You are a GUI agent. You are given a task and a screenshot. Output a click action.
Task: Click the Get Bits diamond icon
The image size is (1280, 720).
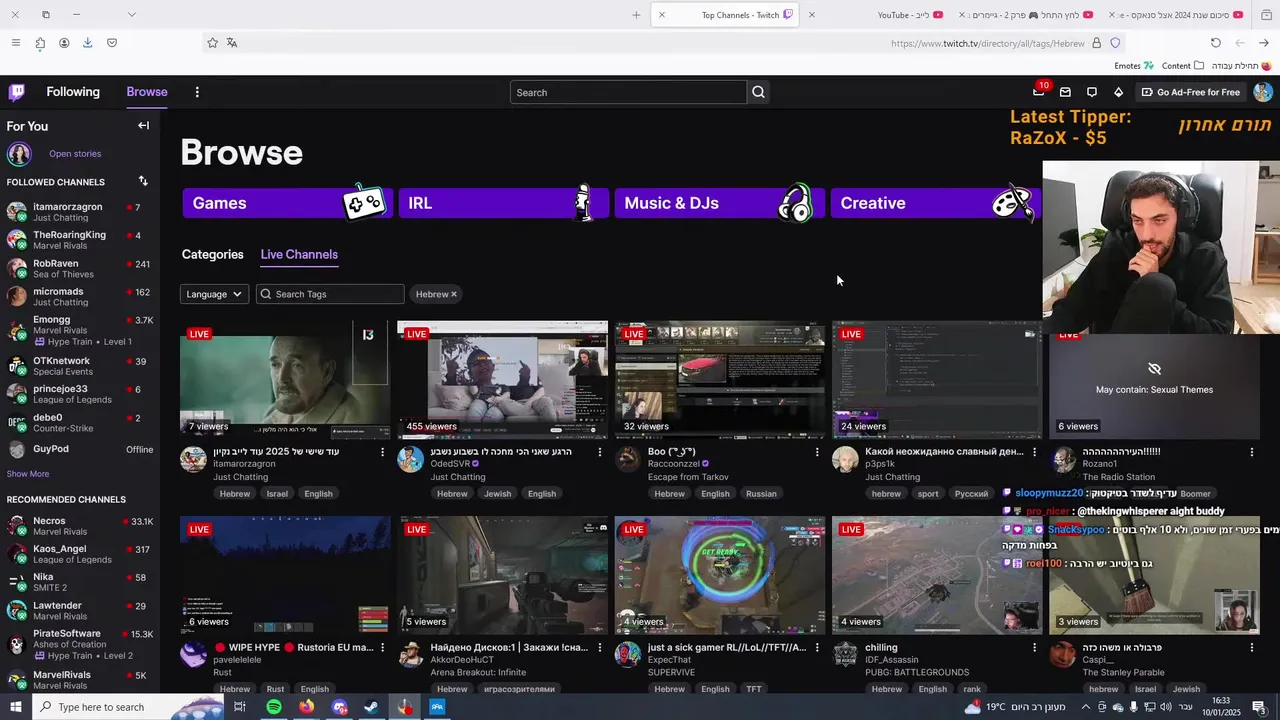[x=1118, y=92]
